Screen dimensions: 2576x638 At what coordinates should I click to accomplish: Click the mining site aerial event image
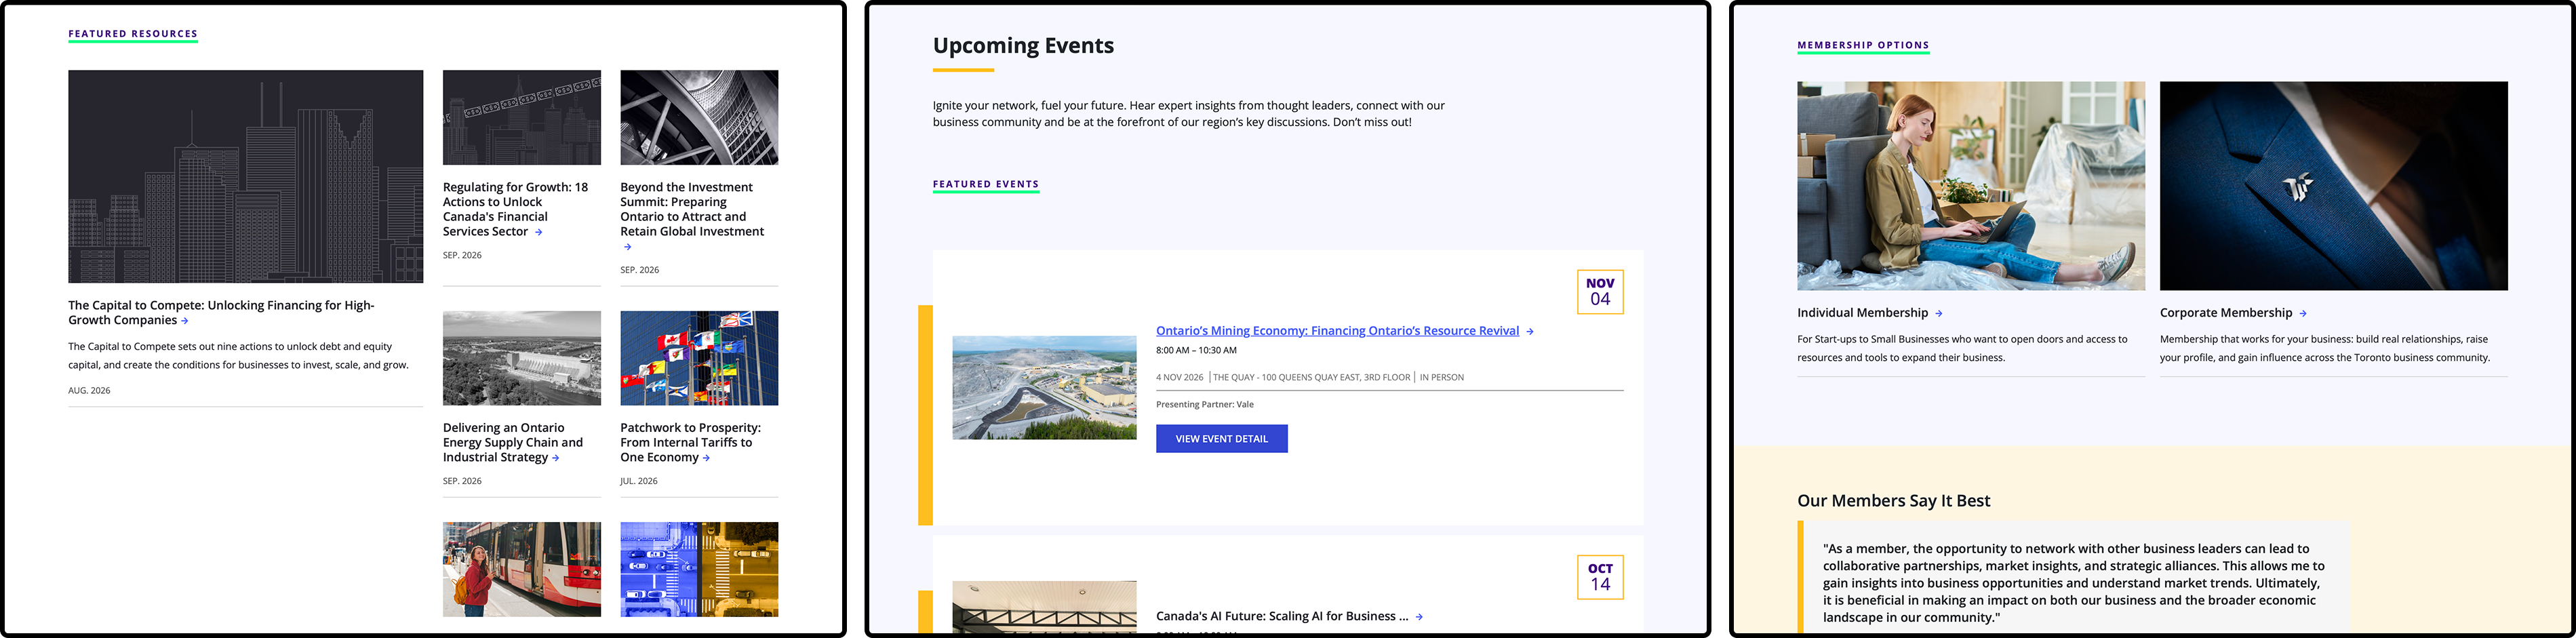1044,388
